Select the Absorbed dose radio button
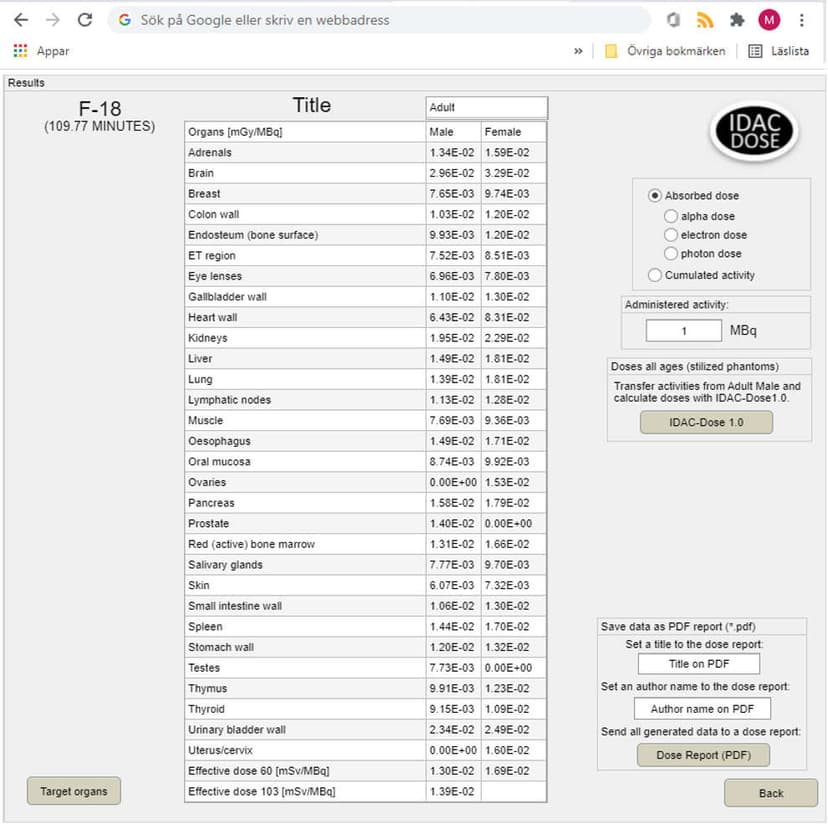 (x=655, y=196)
